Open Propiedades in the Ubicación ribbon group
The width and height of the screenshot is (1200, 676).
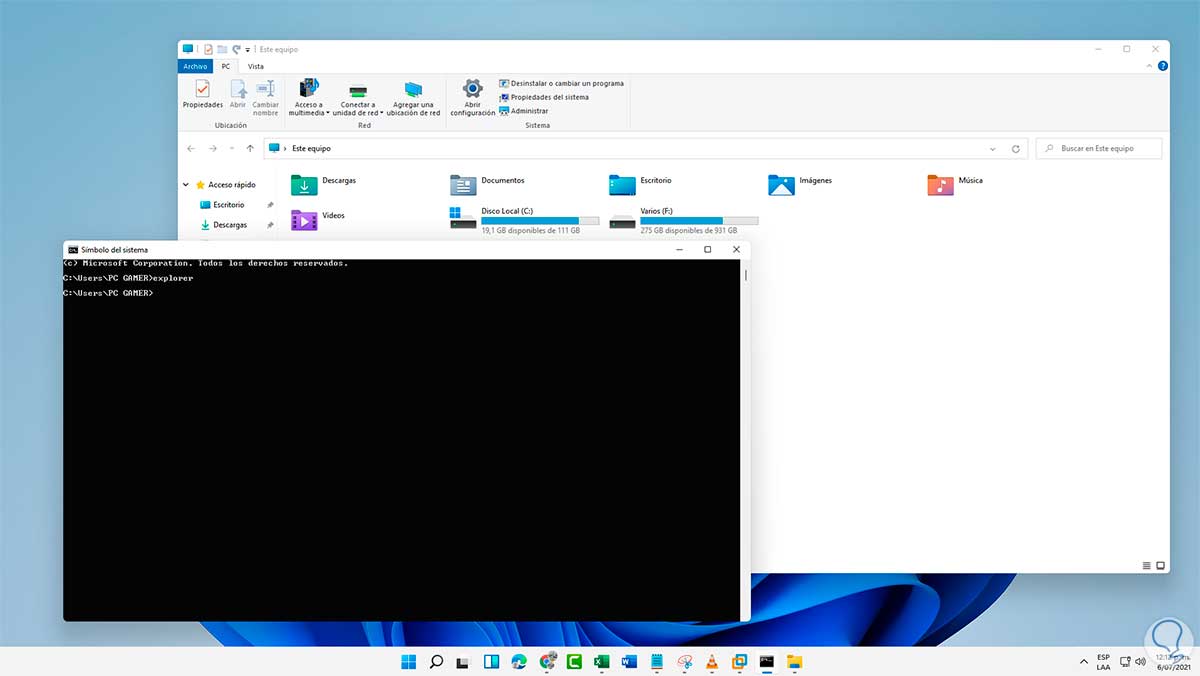click(x=202, y=96)
